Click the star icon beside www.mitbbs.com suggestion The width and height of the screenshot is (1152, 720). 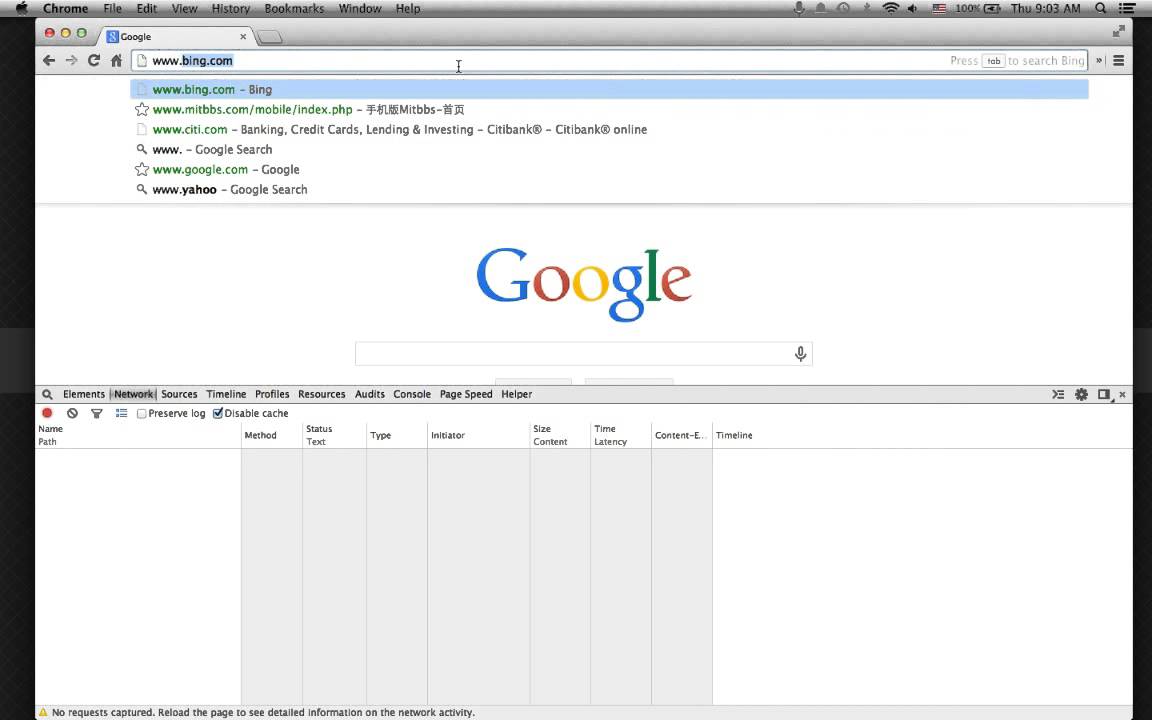pyautogui.click(x=142, y=109)
